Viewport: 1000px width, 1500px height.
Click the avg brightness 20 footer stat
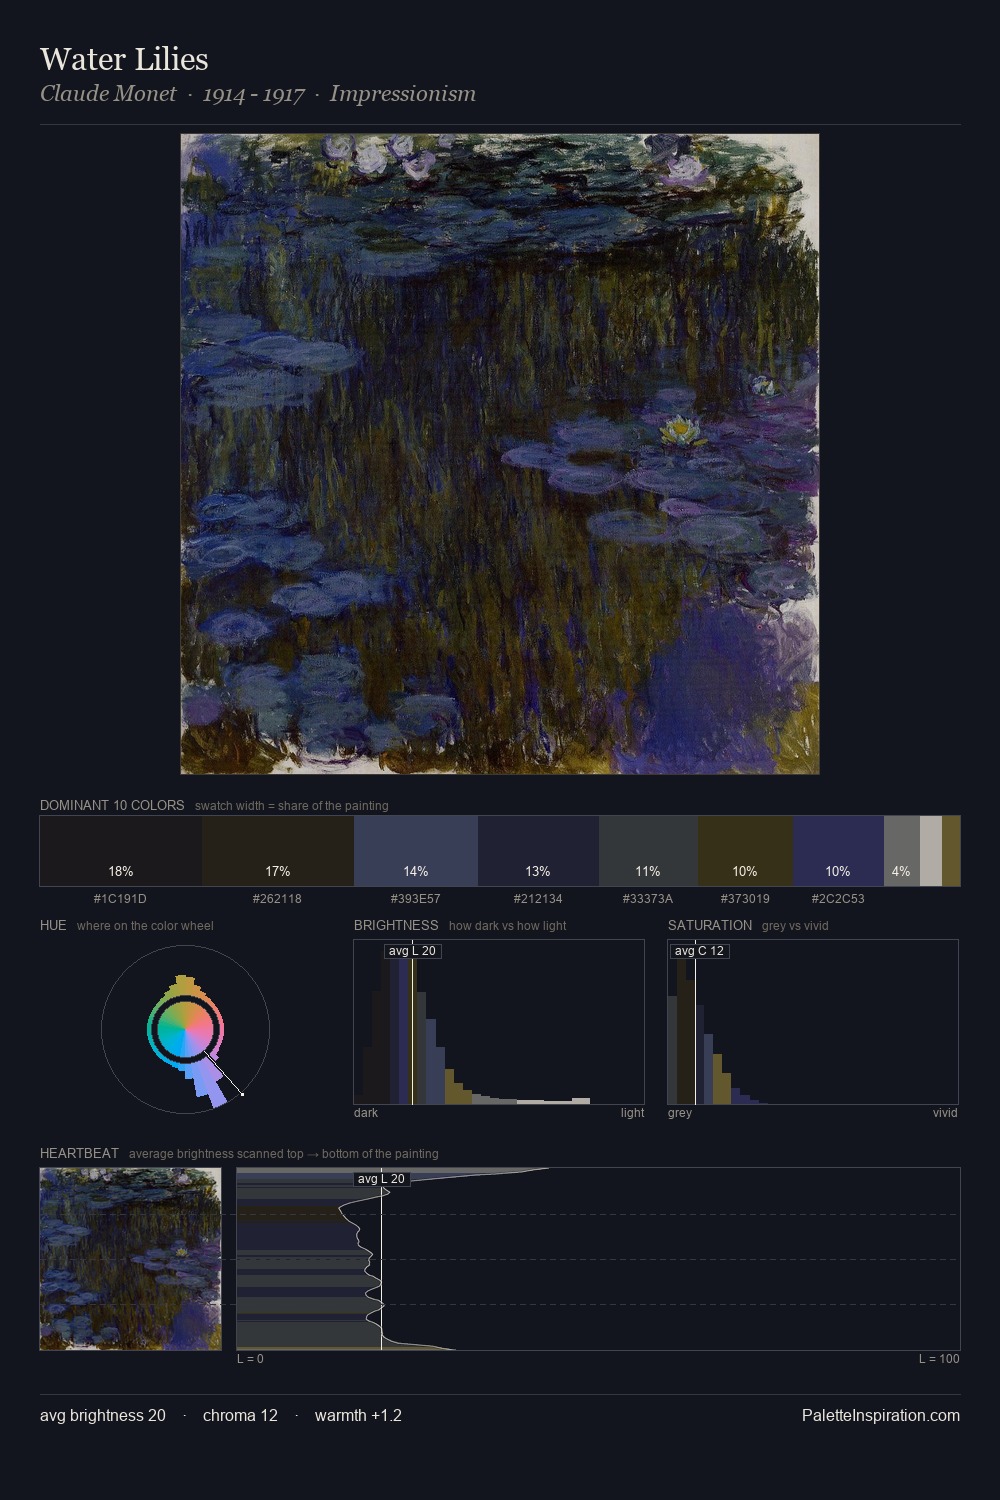103,1416
